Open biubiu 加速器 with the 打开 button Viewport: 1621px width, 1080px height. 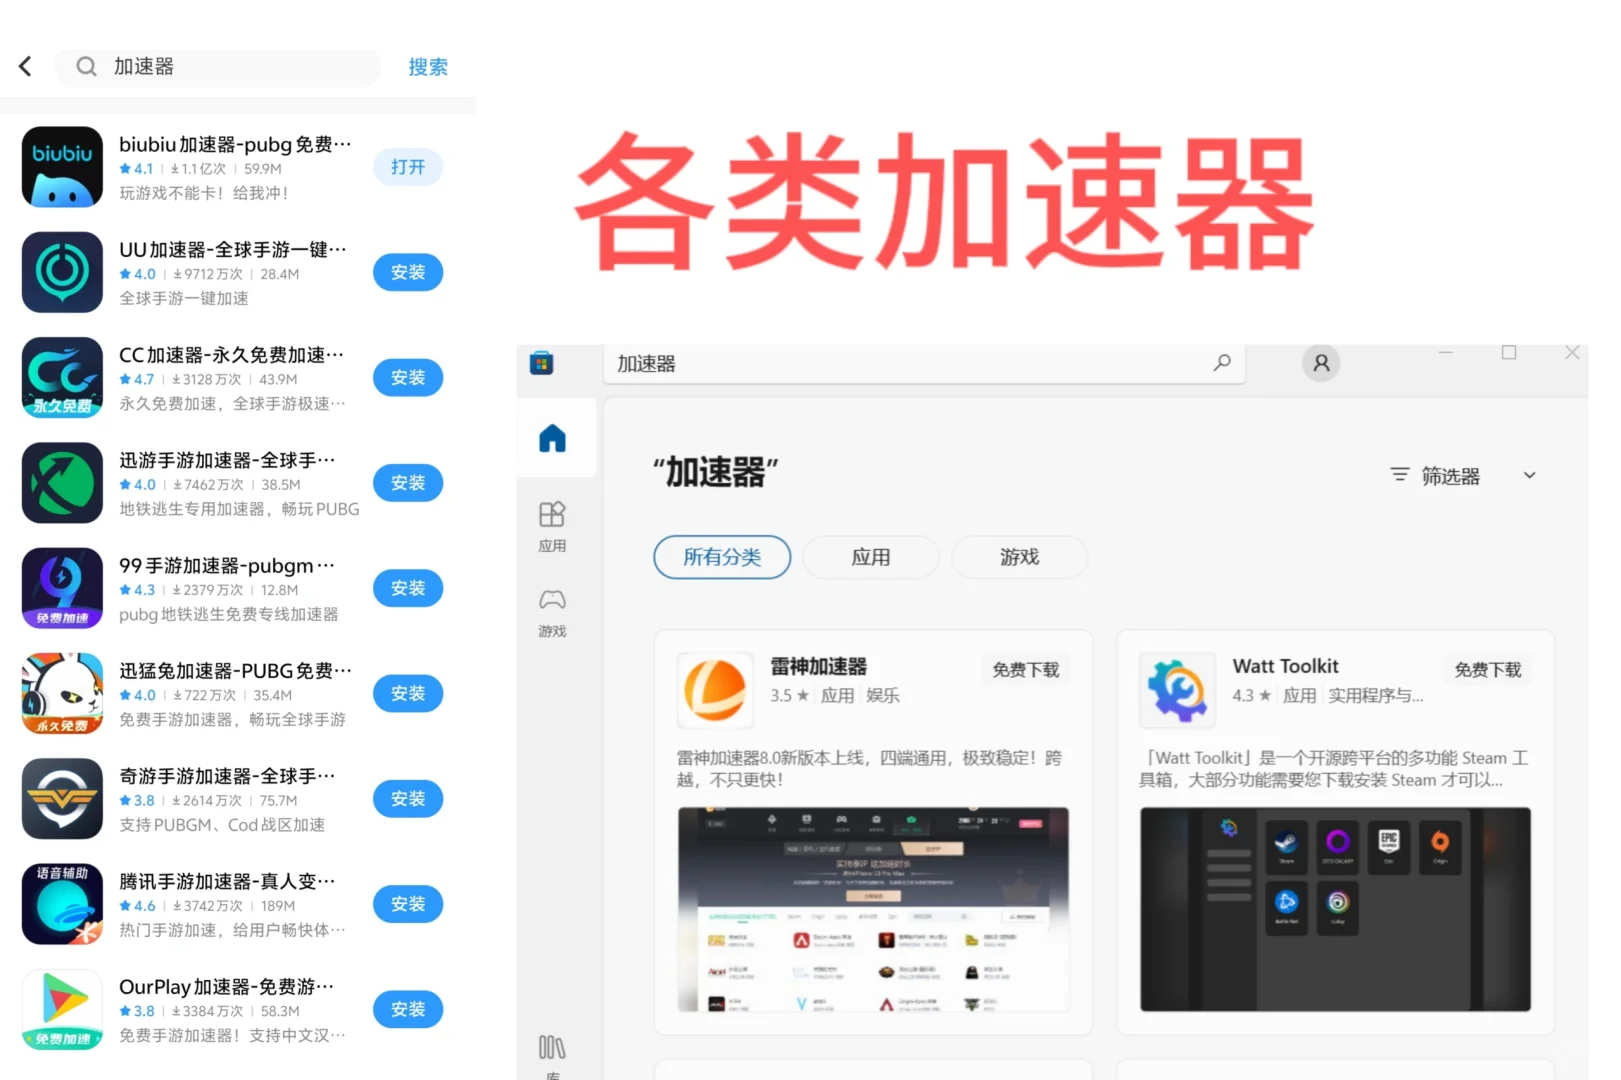pos(407,167)
